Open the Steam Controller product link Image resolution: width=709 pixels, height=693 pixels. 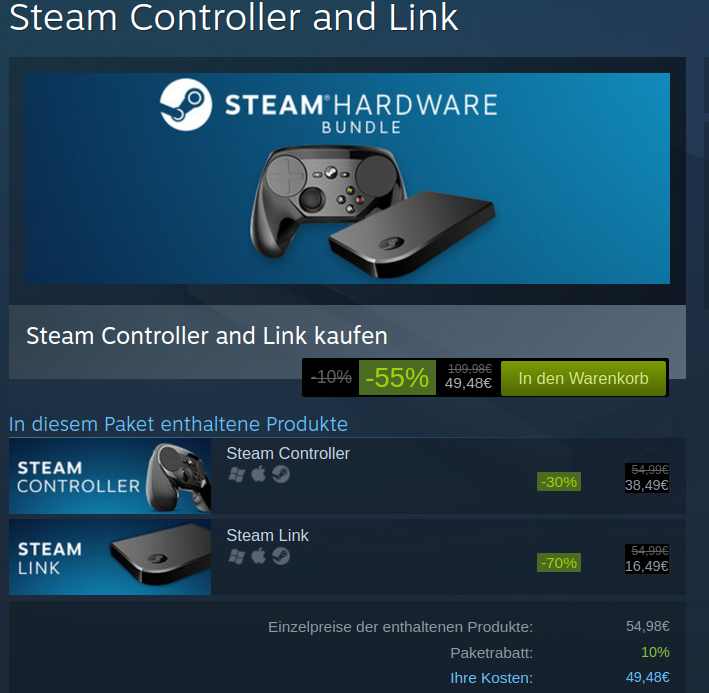(288, 453)
